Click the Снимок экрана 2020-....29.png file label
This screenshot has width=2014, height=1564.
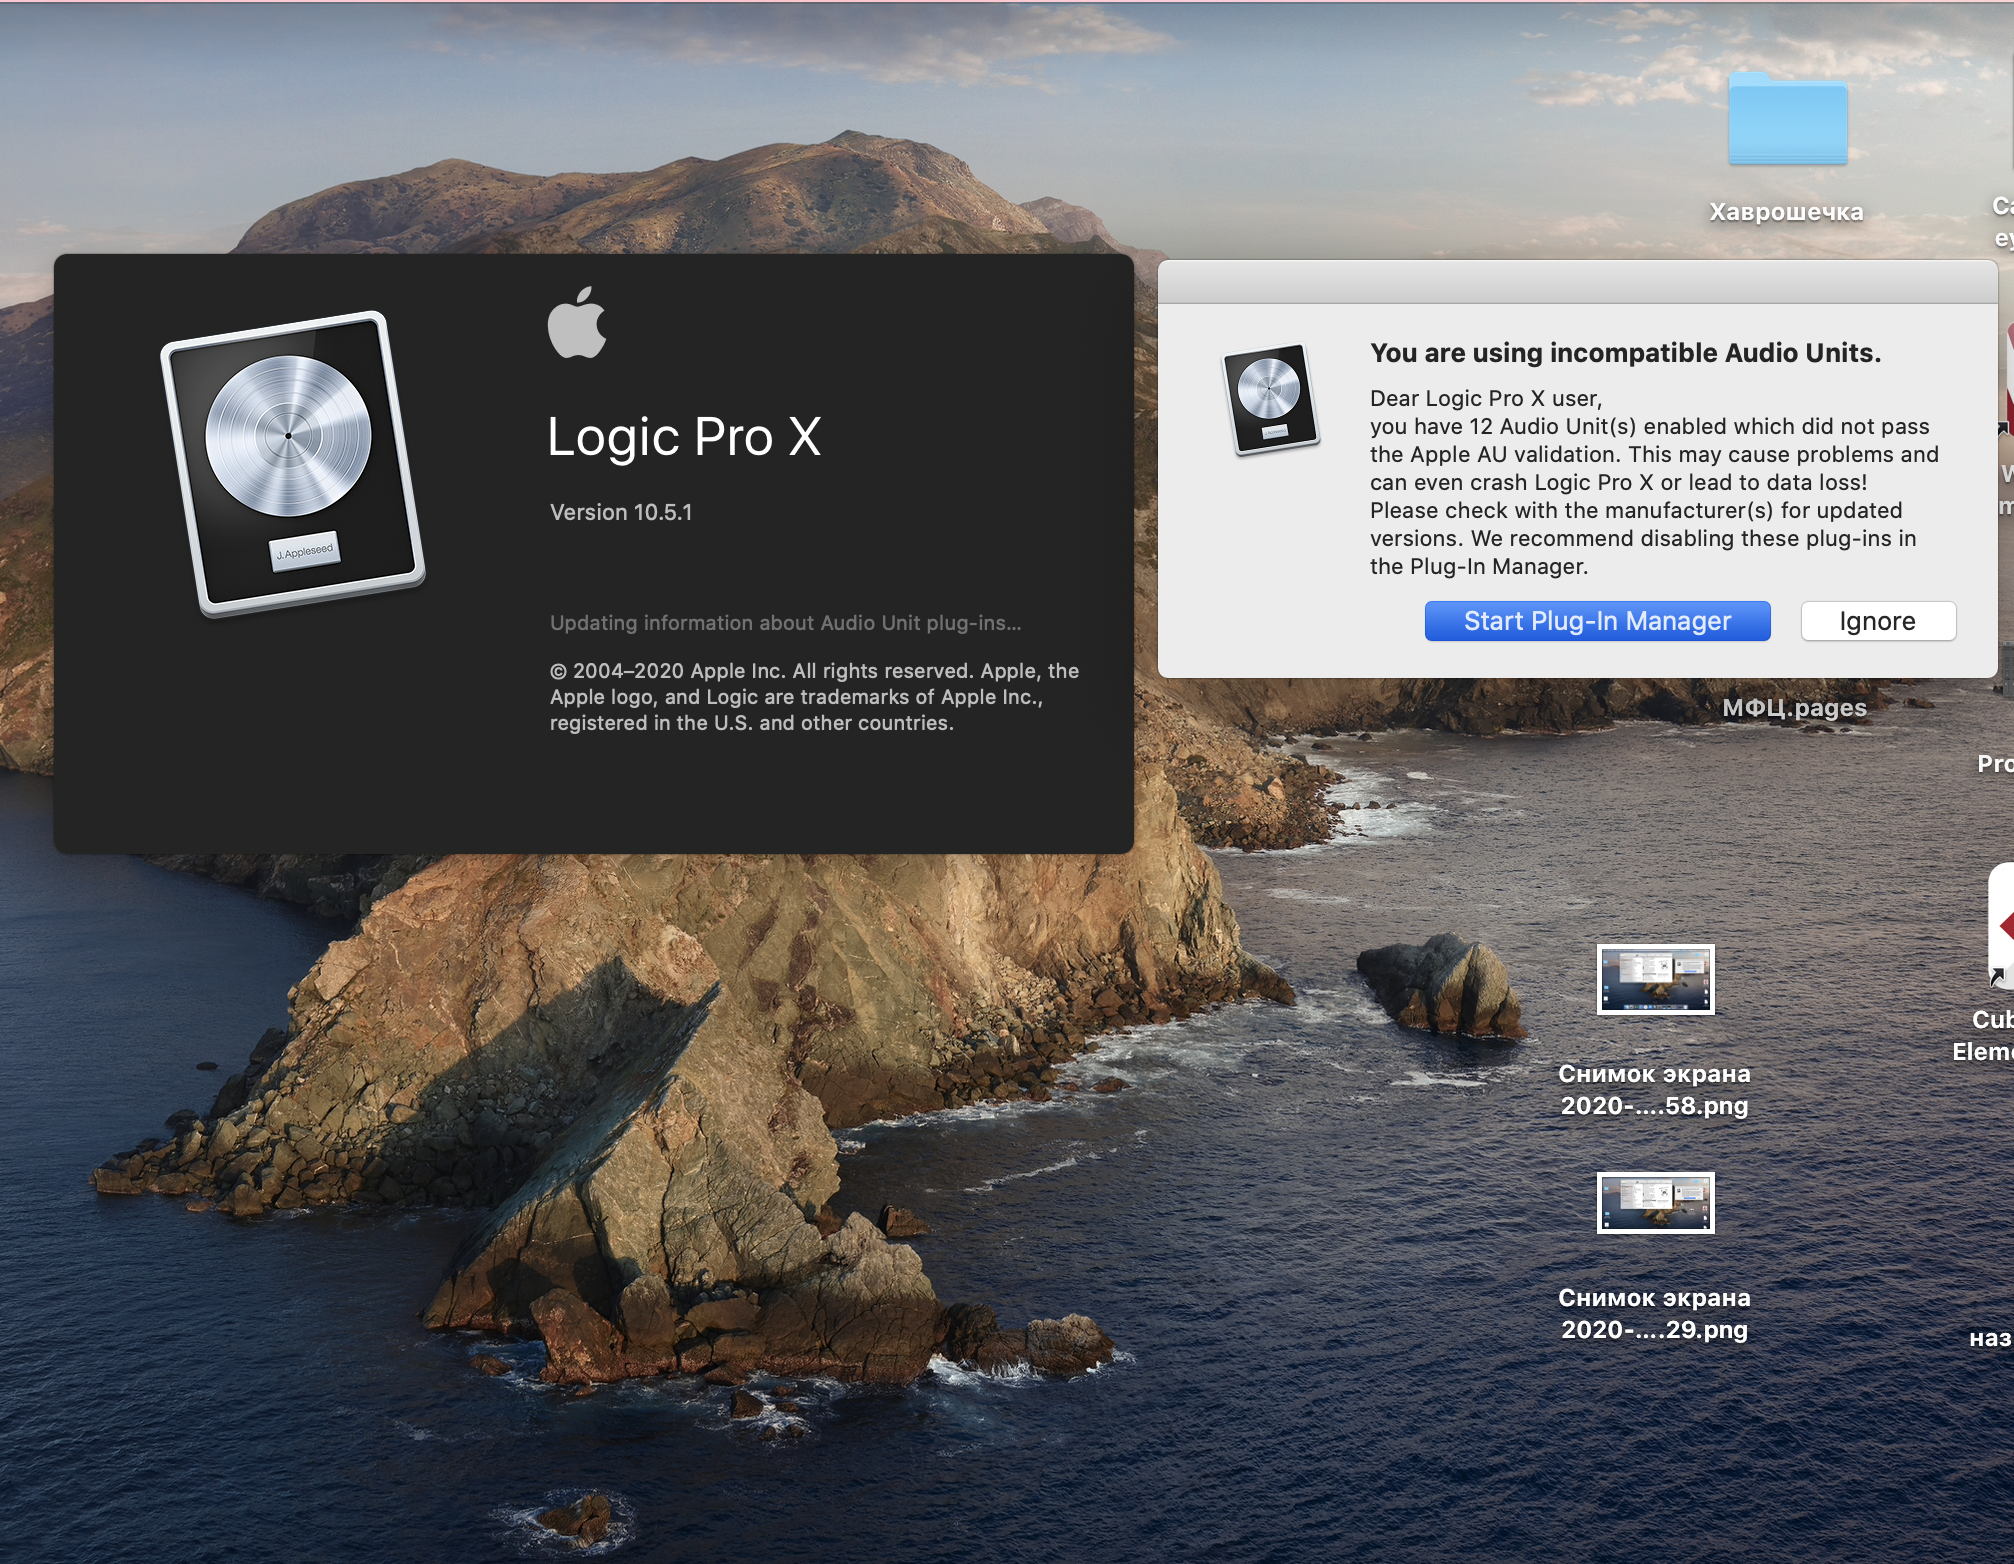coord(1654,1313)
